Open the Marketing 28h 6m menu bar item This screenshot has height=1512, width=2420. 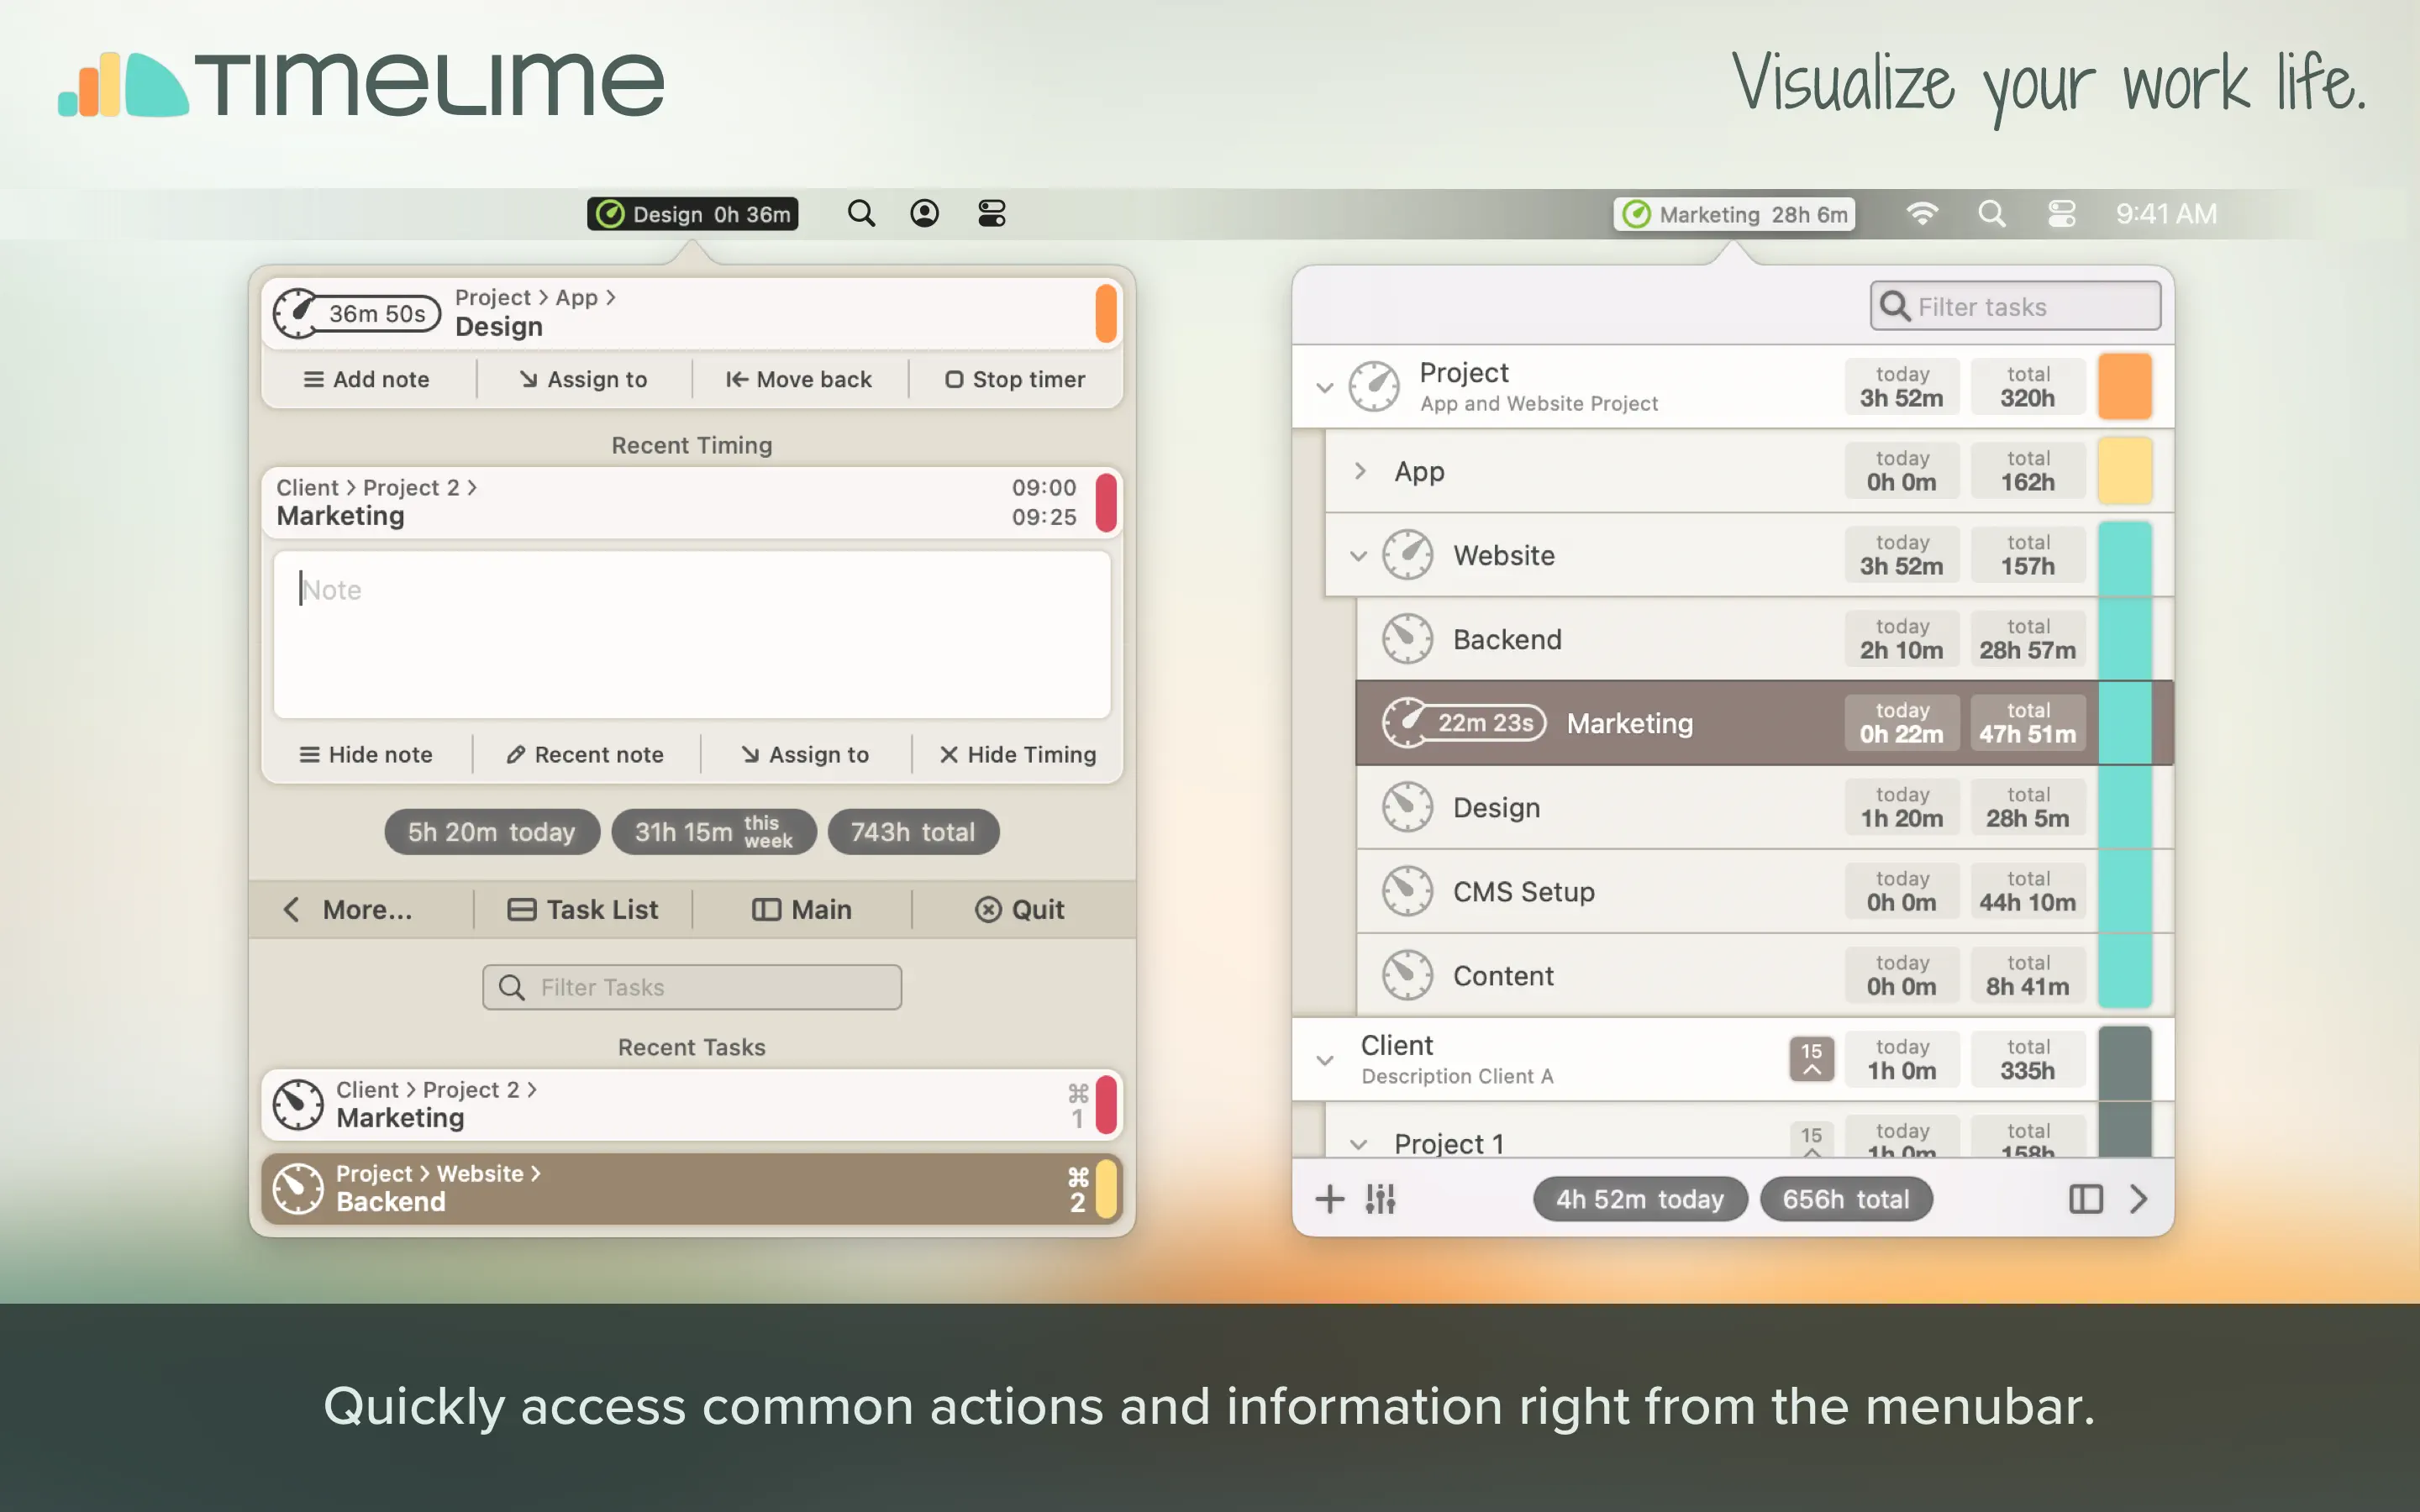point(1734,214)
